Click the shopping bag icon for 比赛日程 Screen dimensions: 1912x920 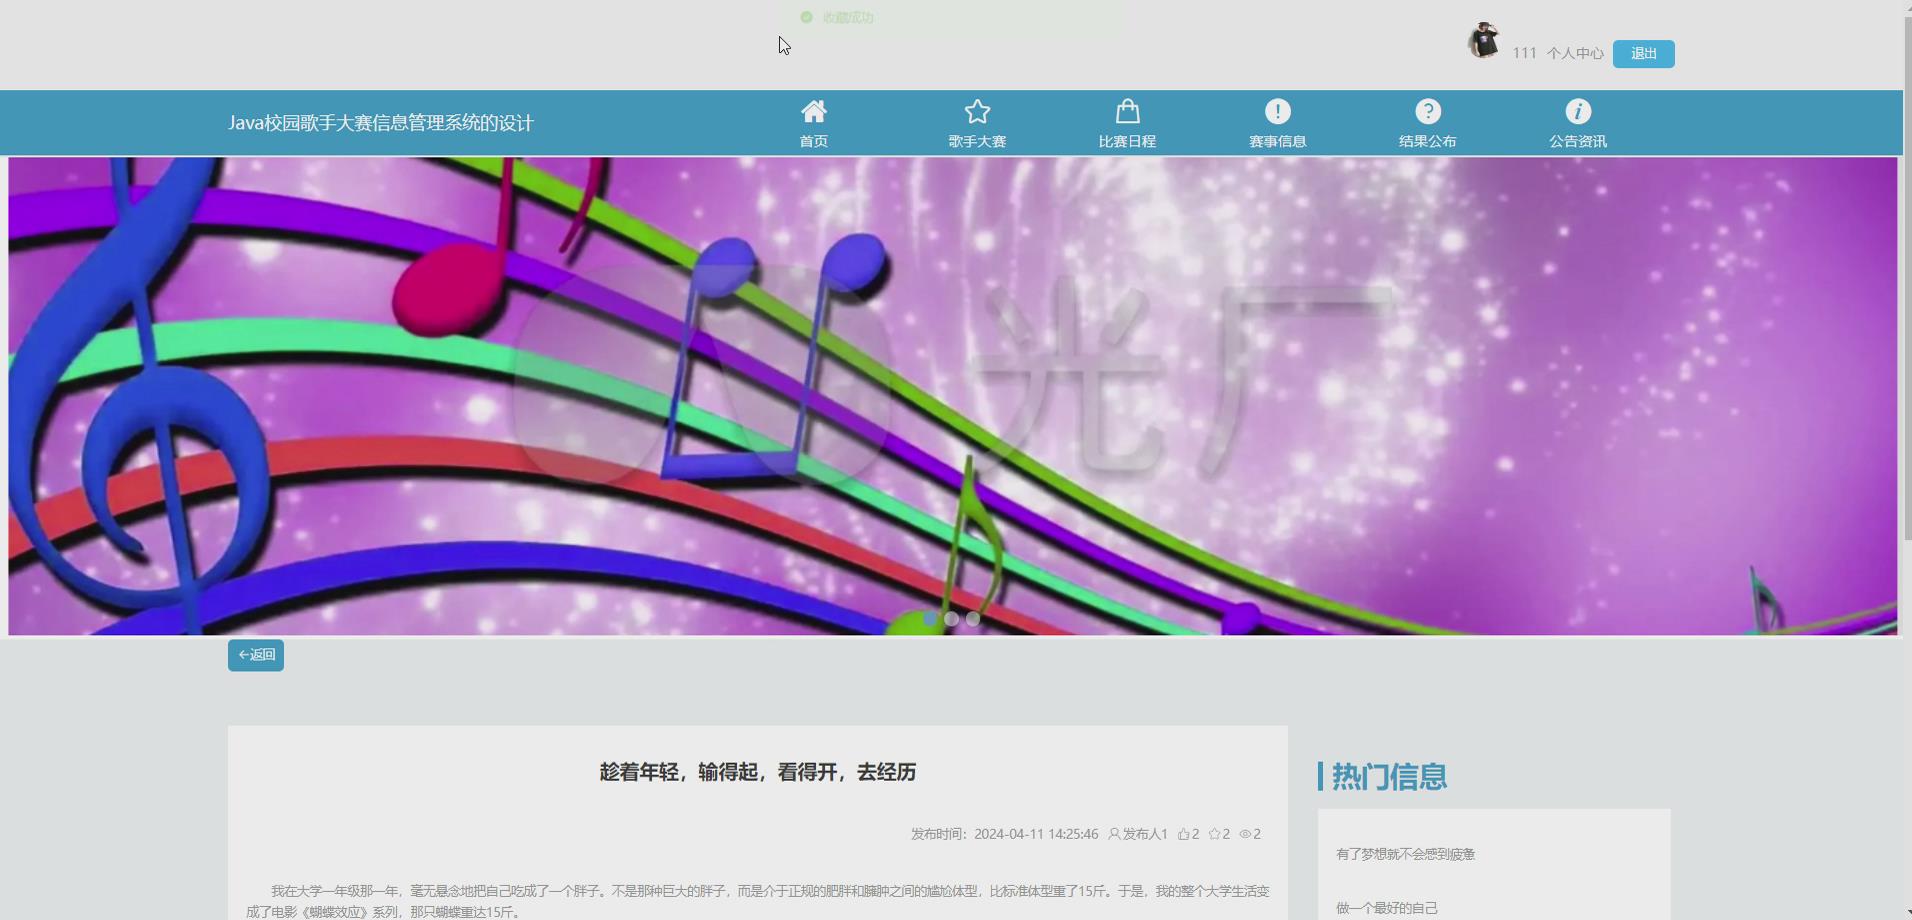click(x=1127, y=111)
